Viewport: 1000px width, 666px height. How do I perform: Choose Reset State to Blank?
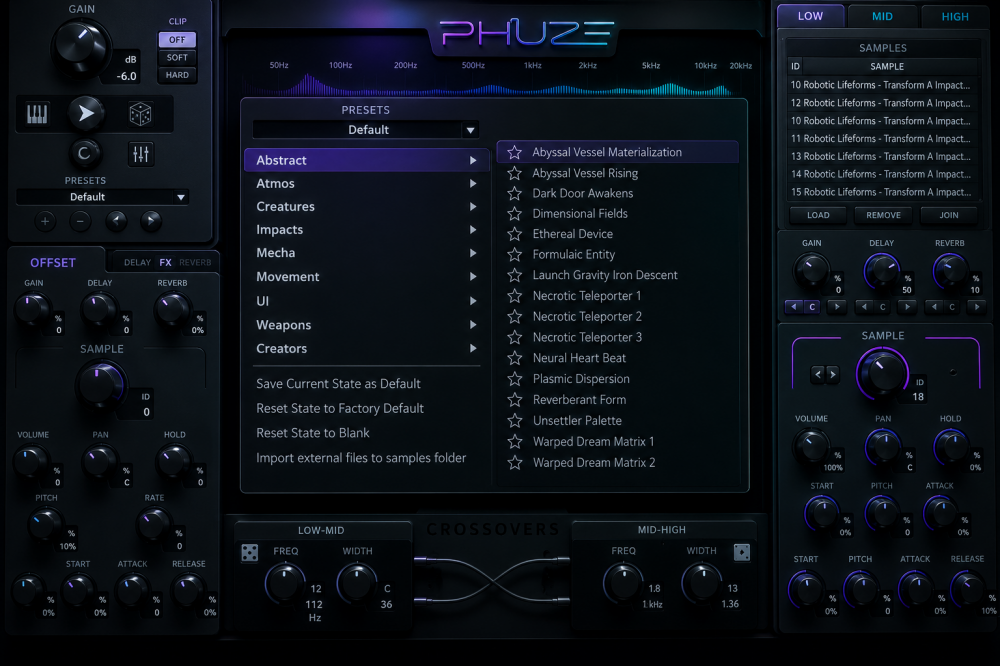312,433
